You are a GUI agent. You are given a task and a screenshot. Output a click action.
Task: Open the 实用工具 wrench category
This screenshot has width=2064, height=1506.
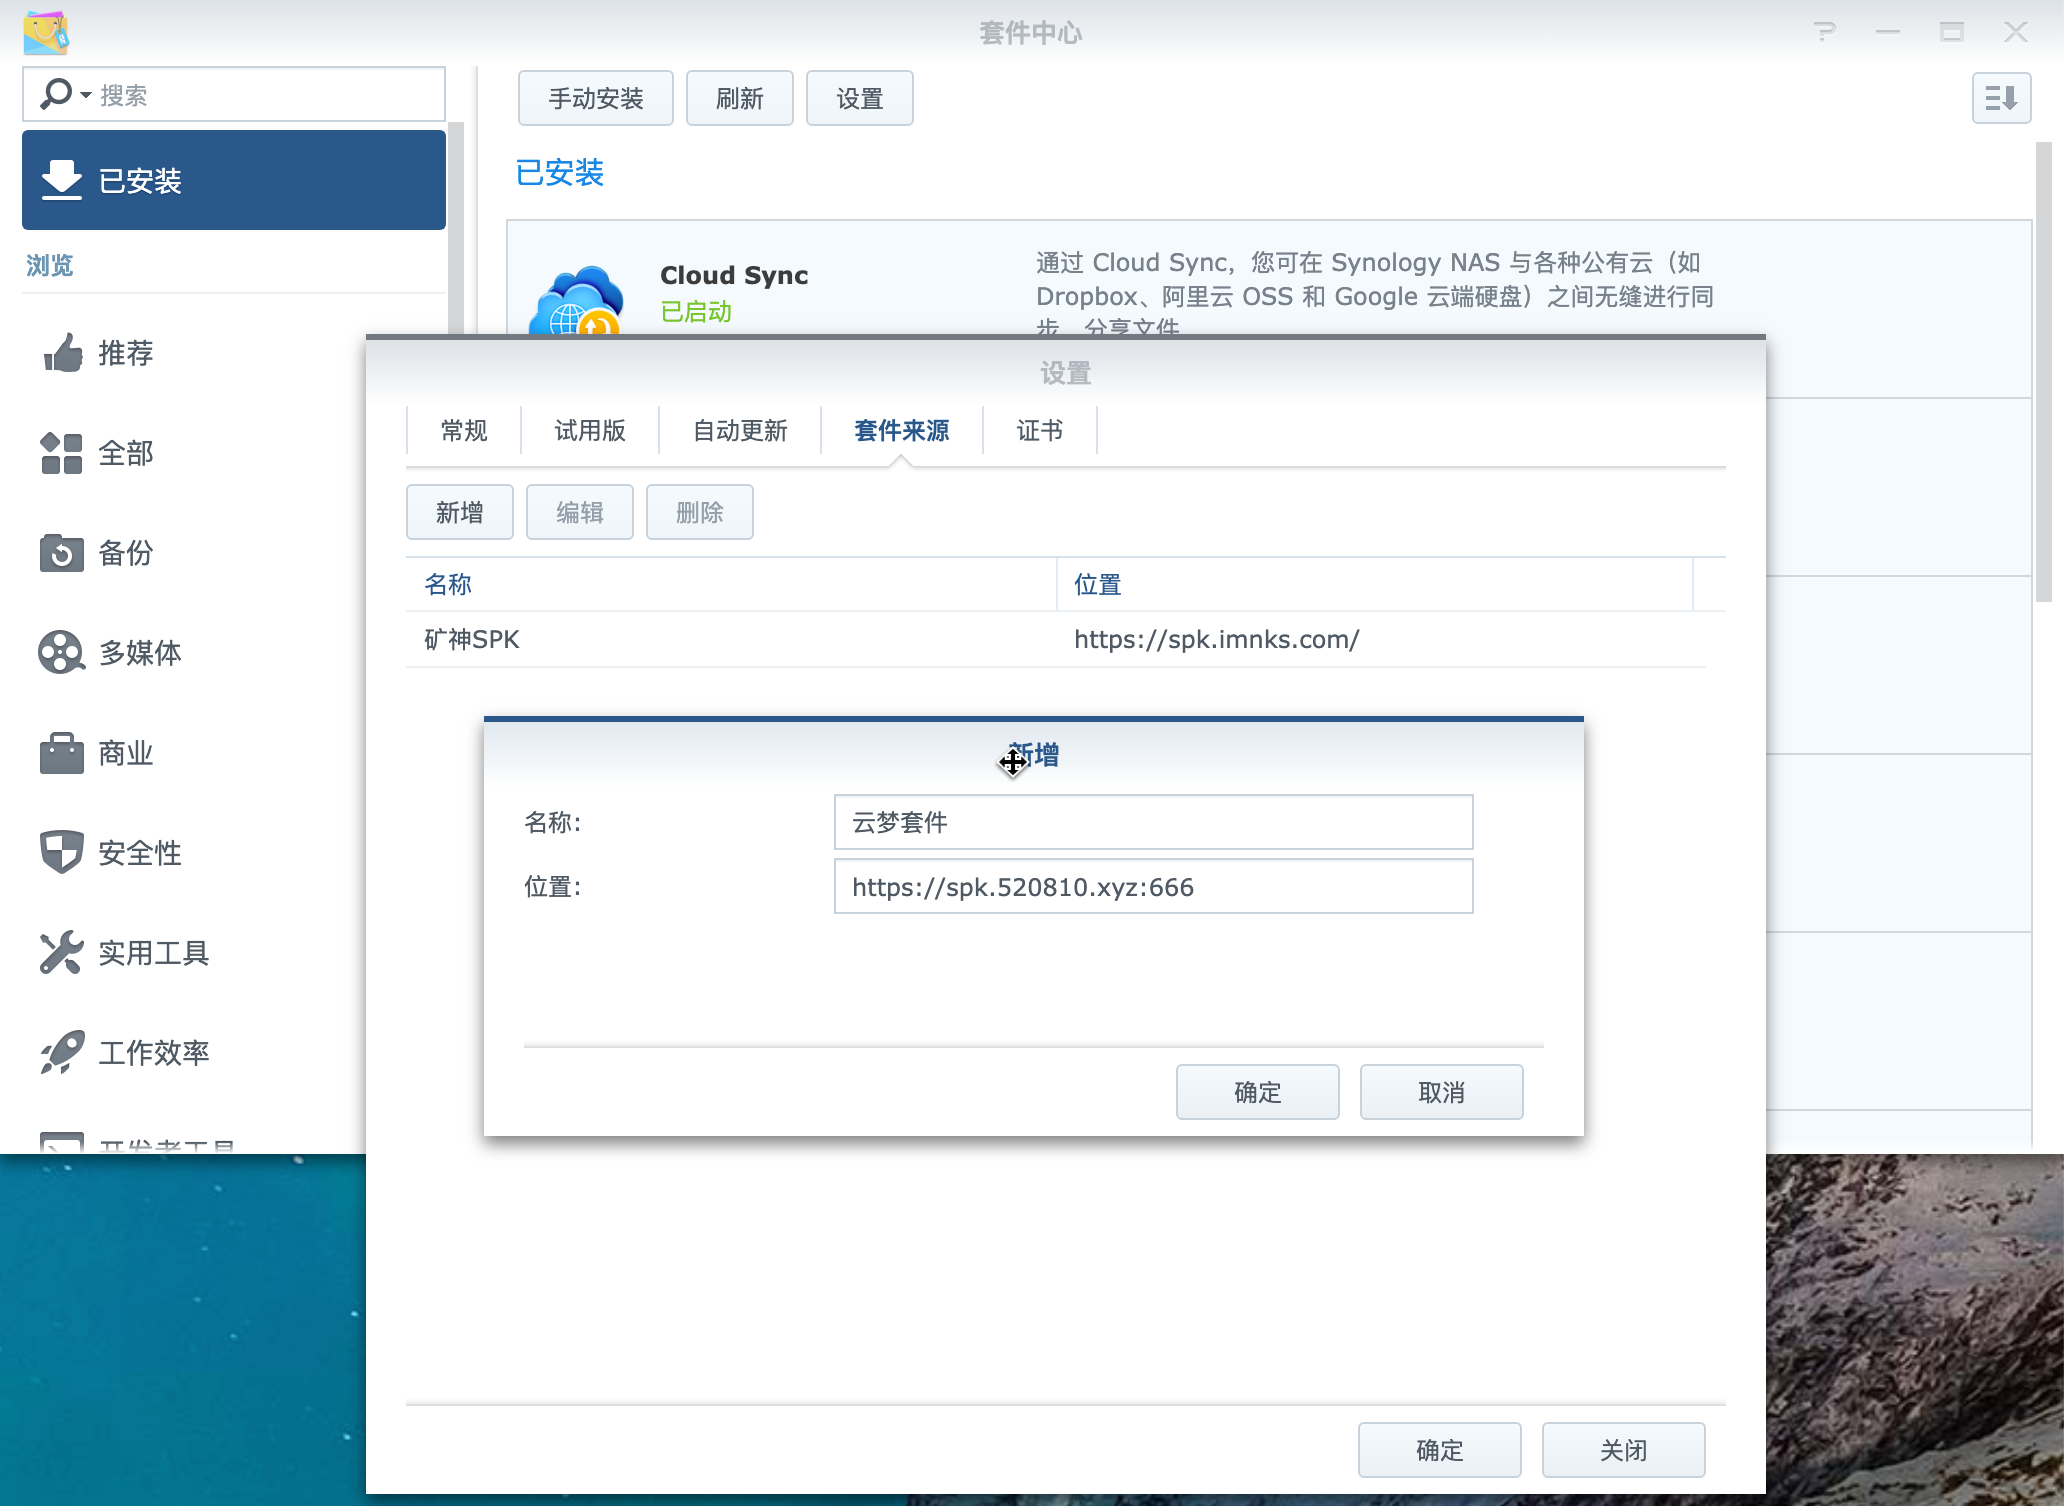pyautogui.click(x=62, y=953)
